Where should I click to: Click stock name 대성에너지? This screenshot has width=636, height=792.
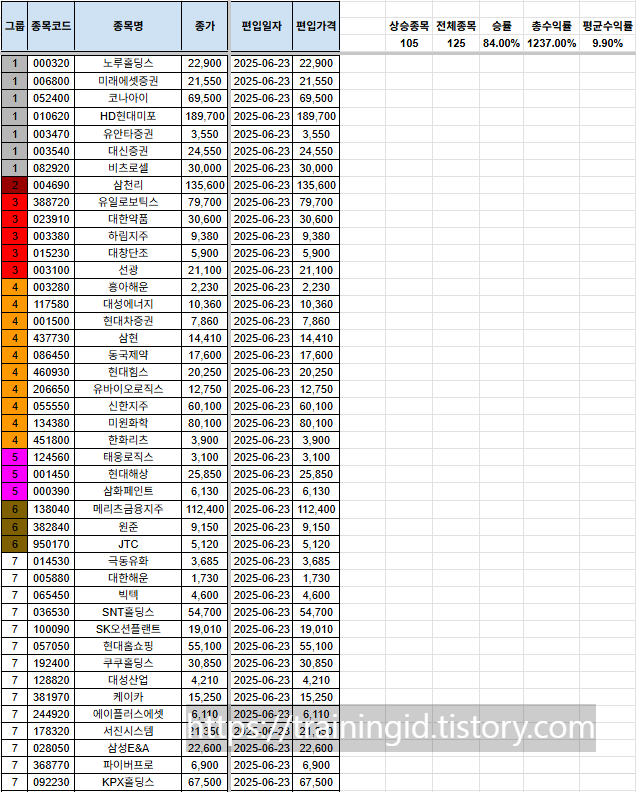point(128,304)
